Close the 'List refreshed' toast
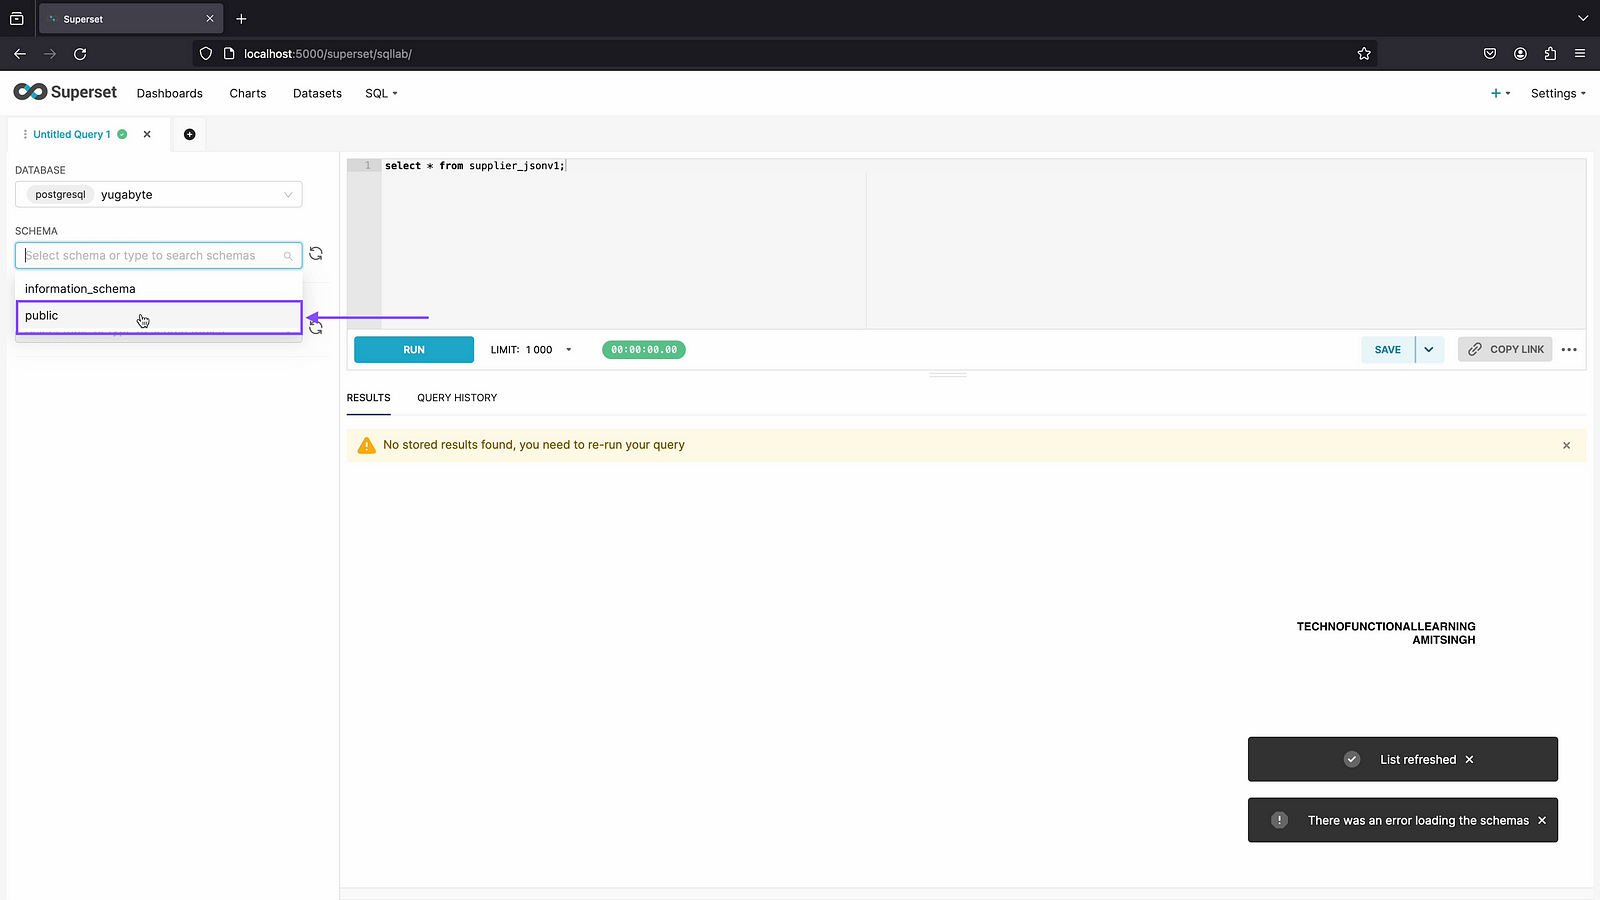Screen dimensions: 1600x900 tap(1469, 760)
